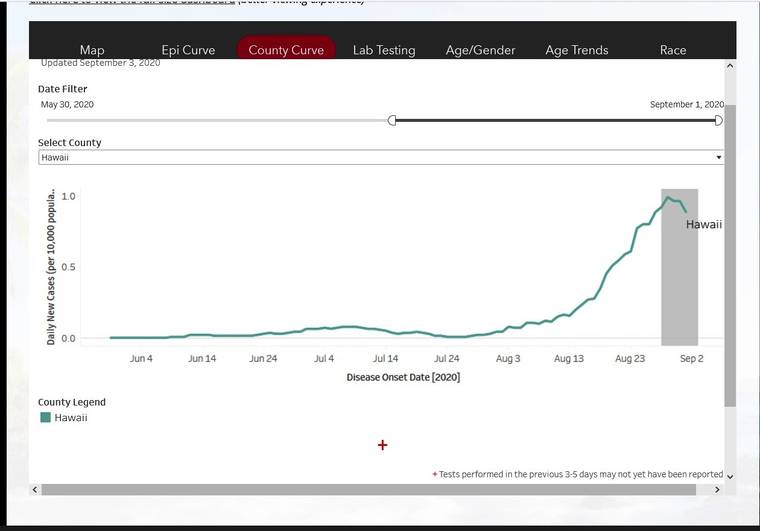Image resolution: width=760 pixels, height=531 pixels.
Task: Go to the Age/Gender tab
Action: (480, 50)
